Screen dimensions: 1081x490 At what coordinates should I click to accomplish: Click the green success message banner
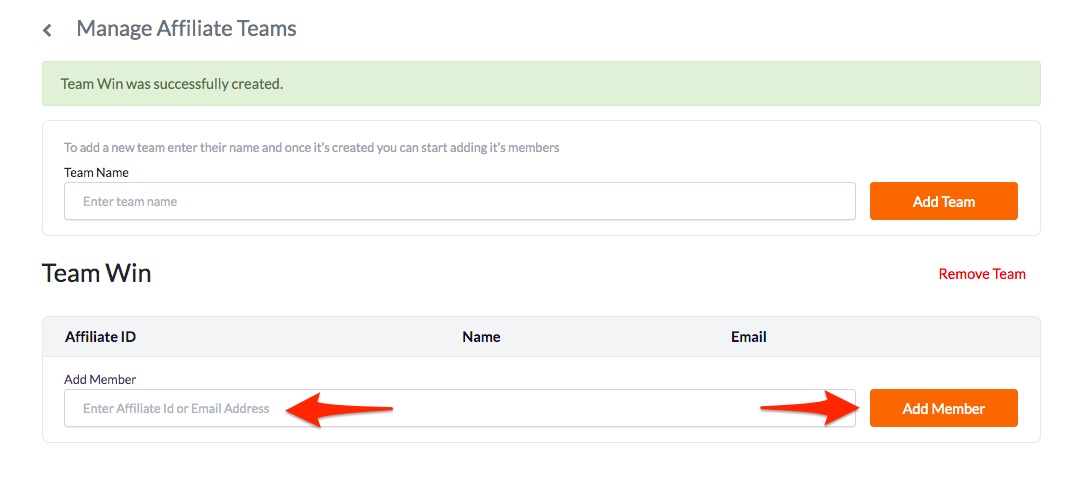click(x=541, y=83)
